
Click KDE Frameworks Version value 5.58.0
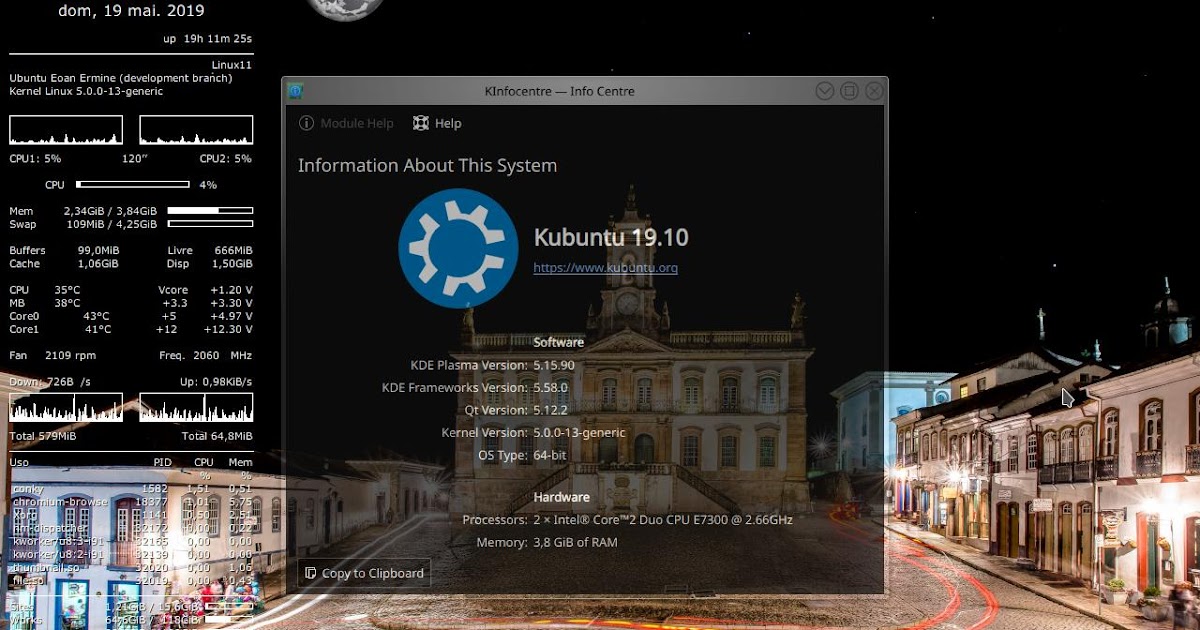pos(551,388)
